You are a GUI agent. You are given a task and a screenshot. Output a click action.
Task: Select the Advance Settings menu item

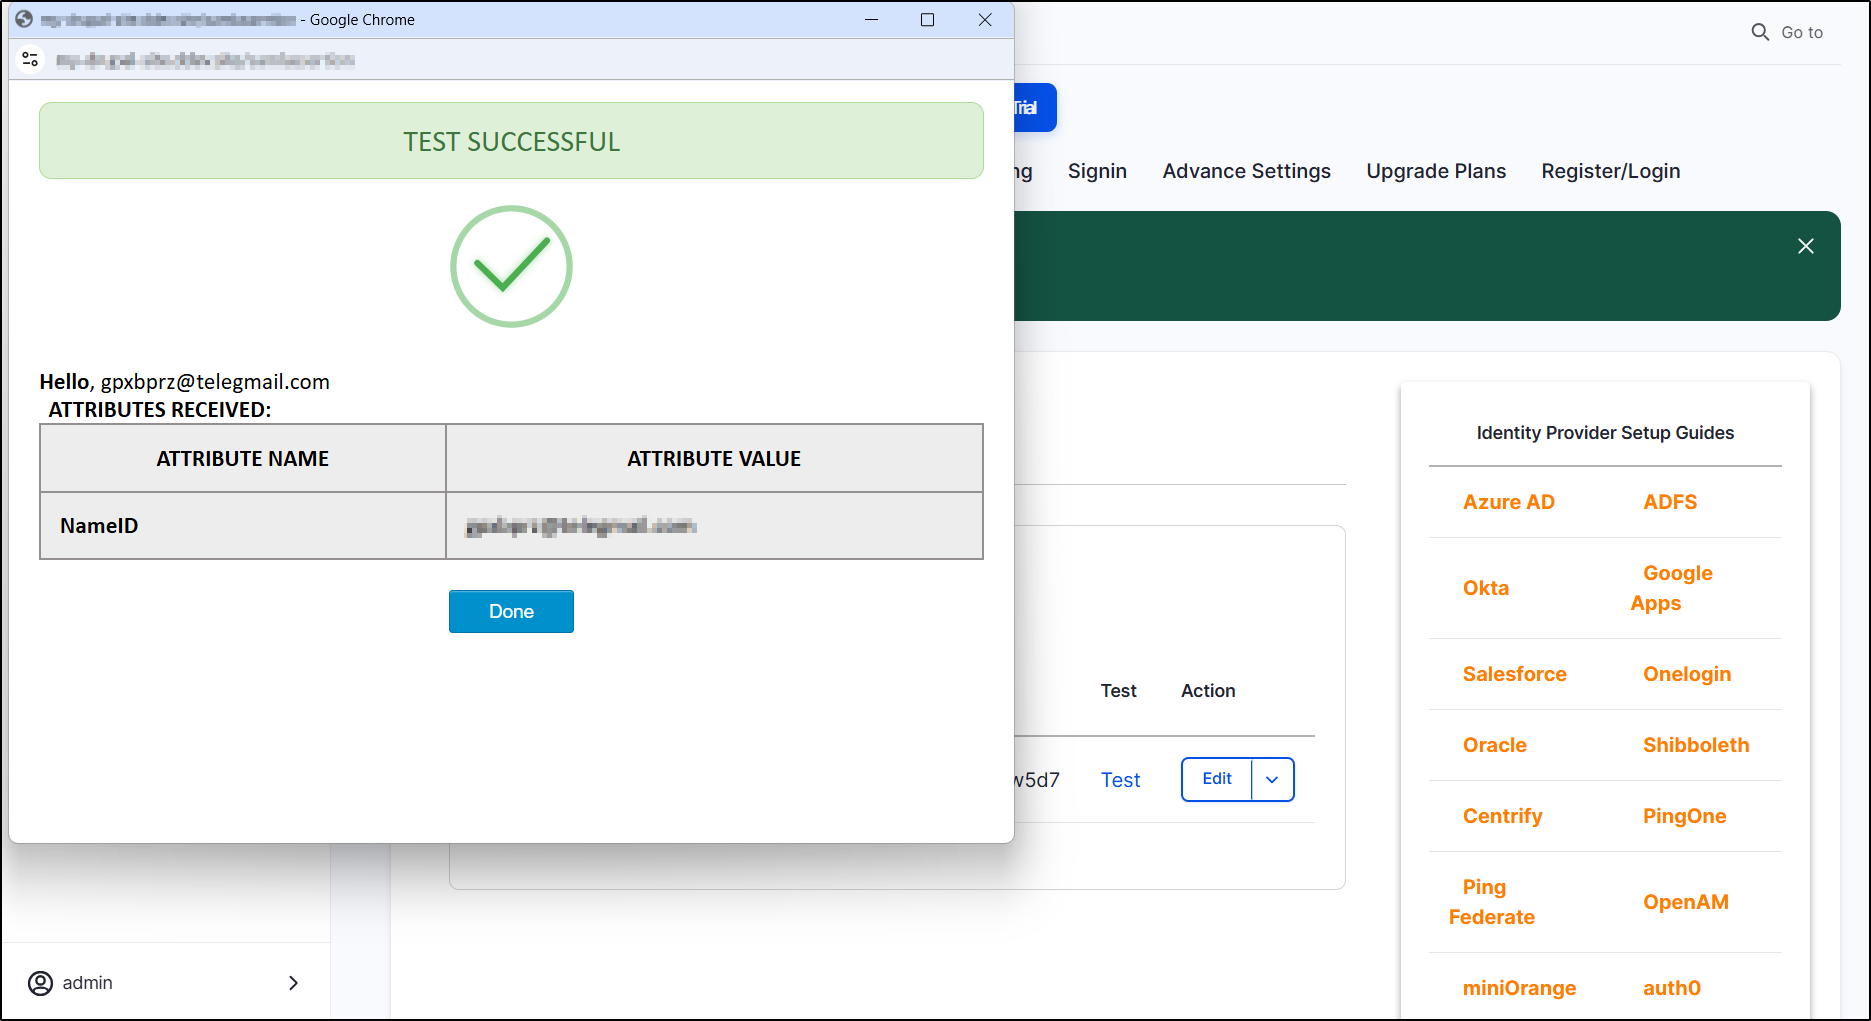coord(1246,171)
